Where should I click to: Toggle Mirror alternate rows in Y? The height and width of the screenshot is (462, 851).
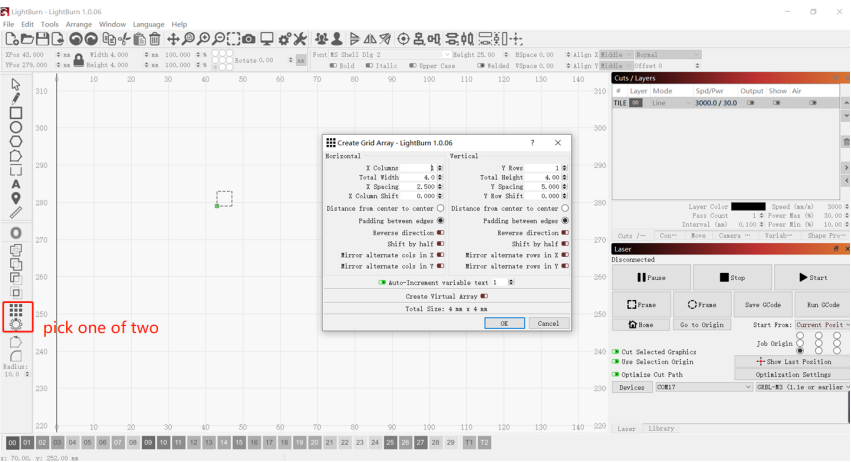pyautogui.click(x=565, y=266)
